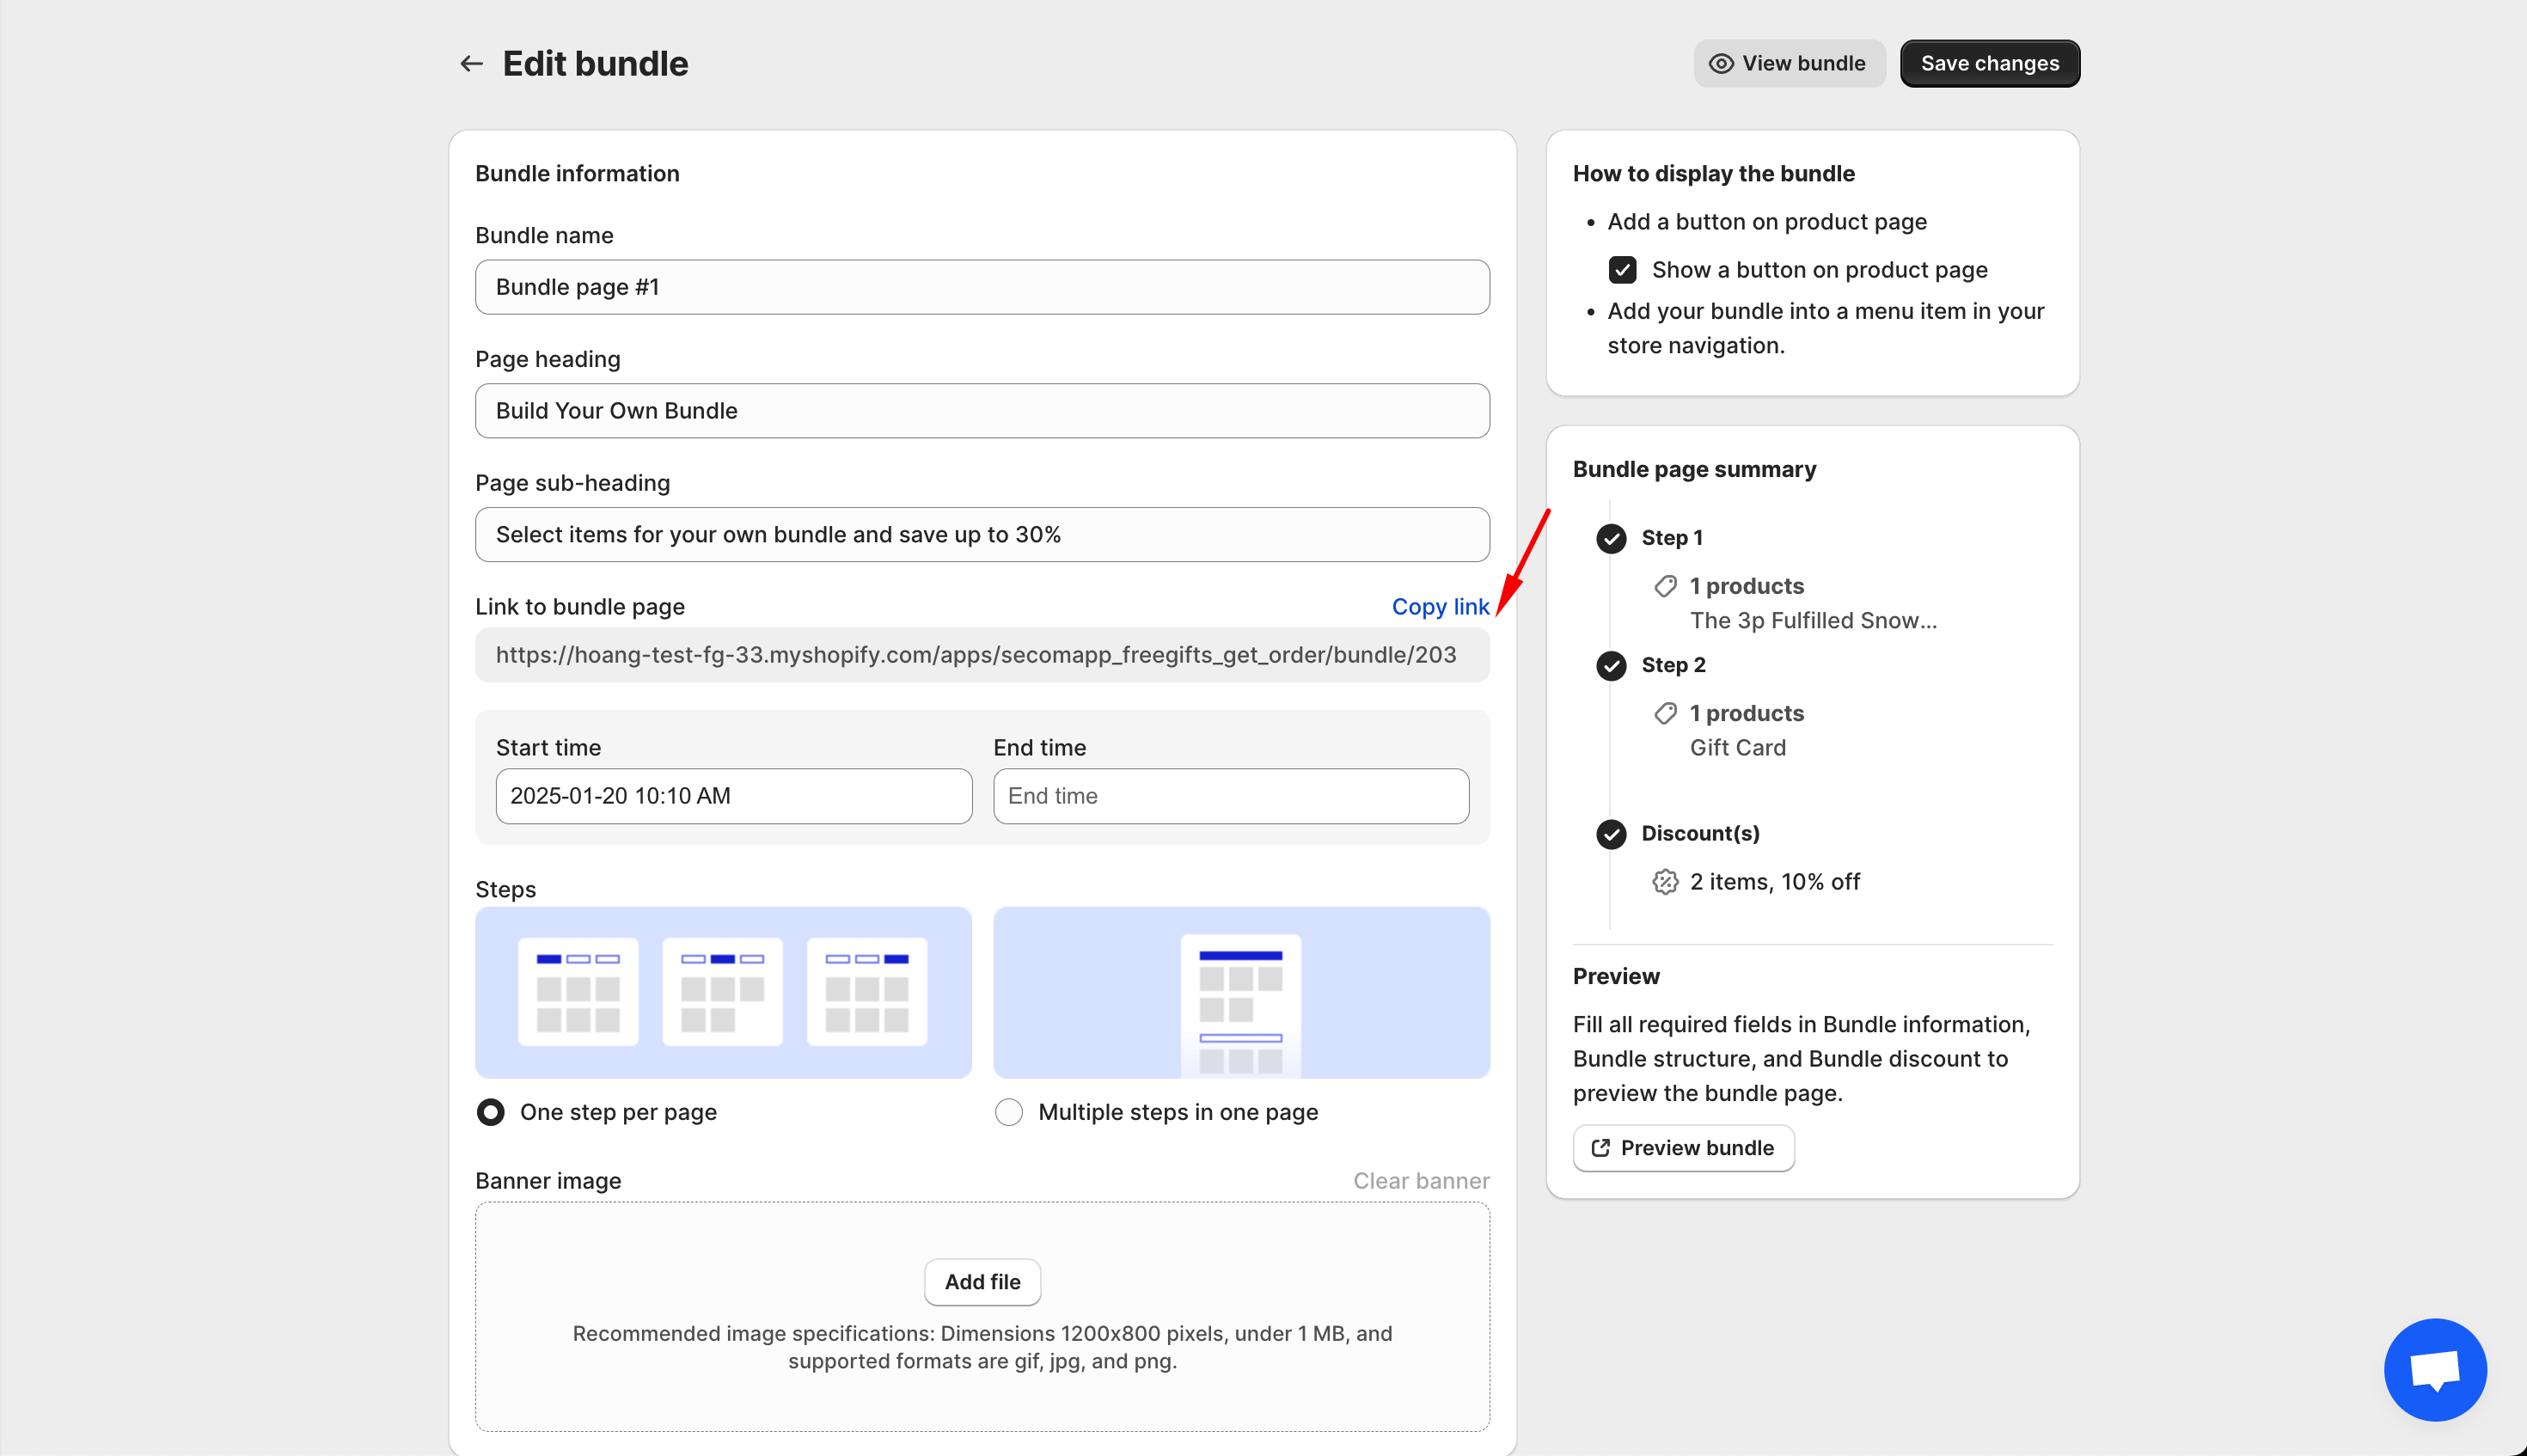Click the Discount(s) checkmark icon
The height and width of the screenshot is (1456, 2527).
[1611, 834]
